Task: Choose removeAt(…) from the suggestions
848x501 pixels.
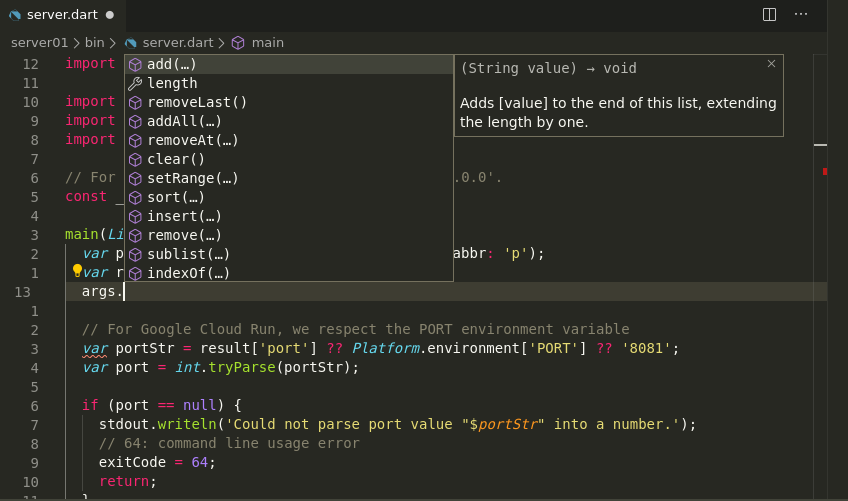Action: (x=289, y=140)
